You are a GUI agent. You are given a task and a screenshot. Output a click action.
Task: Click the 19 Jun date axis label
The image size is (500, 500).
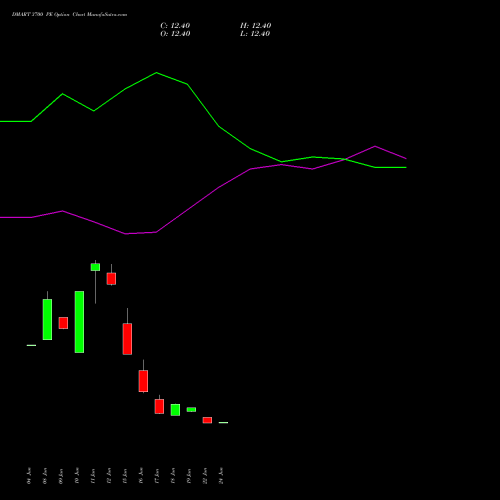189,476
